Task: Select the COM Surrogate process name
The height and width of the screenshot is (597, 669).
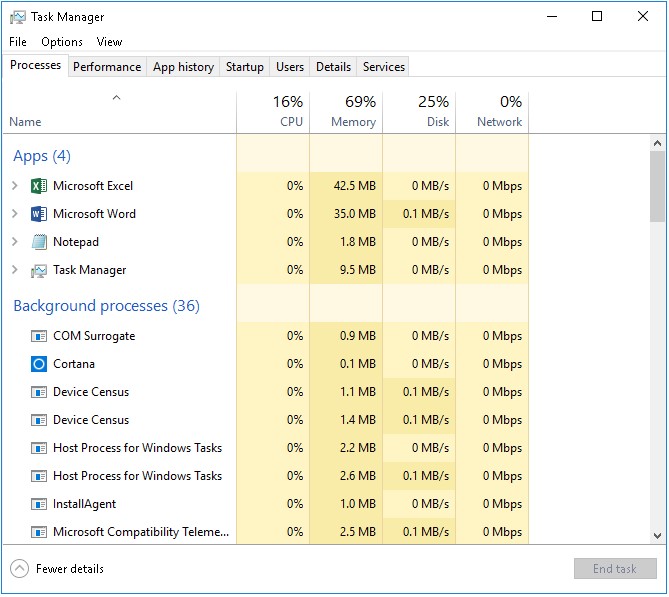Action: (x=94, y=336)
